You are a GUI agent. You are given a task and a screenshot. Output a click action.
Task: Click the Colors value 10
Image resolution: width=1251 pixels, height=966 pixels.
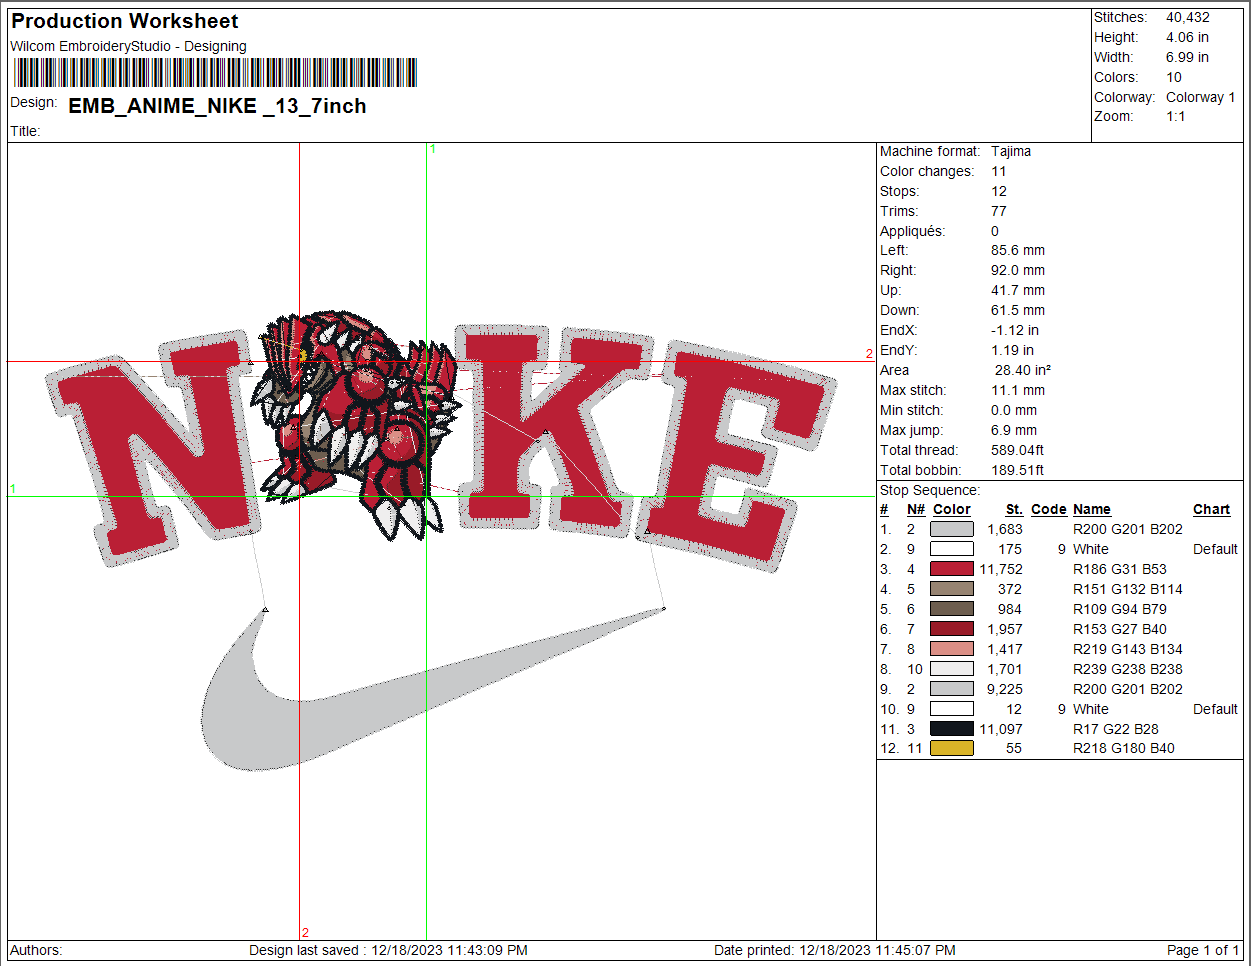point(1174,77)
